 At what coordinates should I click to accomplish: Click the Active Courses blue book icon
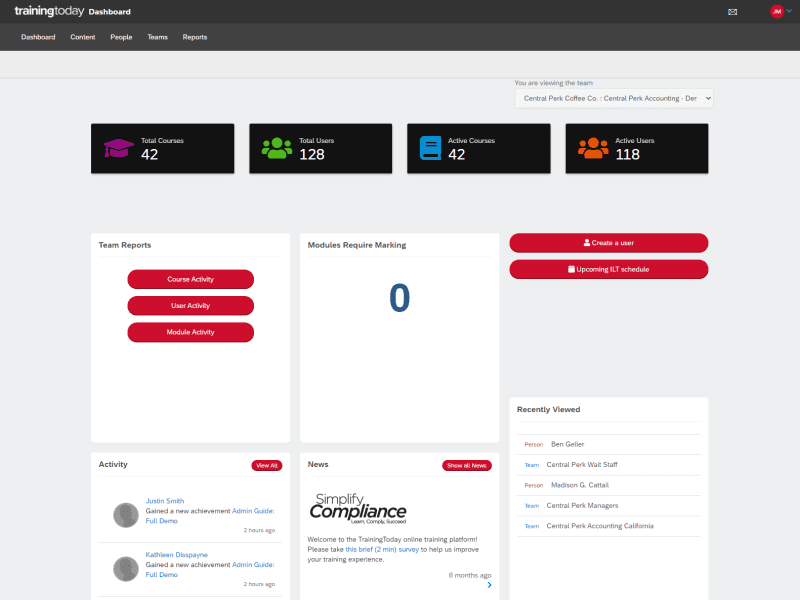tap(430, 148)
